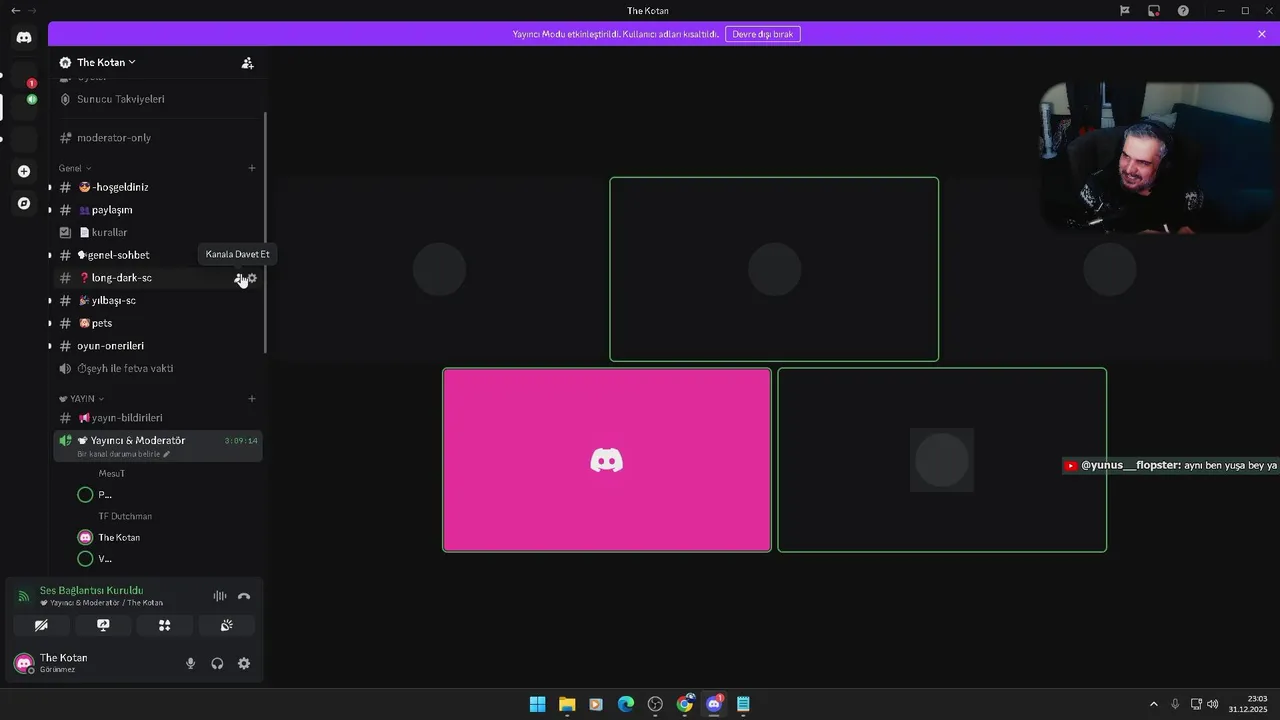This screenshot has height=720, width=1280.
Task: Click the Add a Server plus icon
Action: [x=24, y=171]
